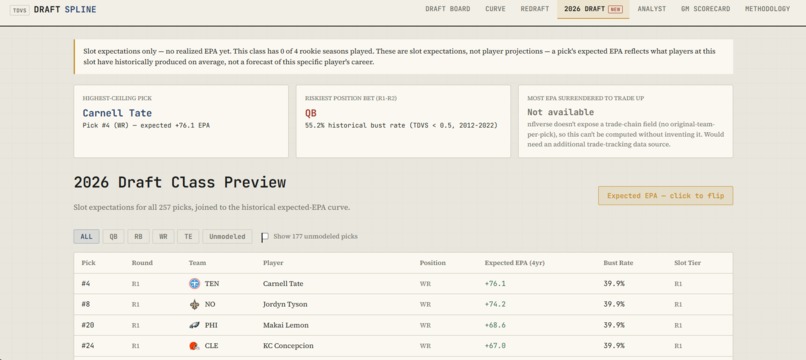Screen dimensions: 806x360
Task: Click the +74.2 expected EPA value
Action: (x=495, y=304)
